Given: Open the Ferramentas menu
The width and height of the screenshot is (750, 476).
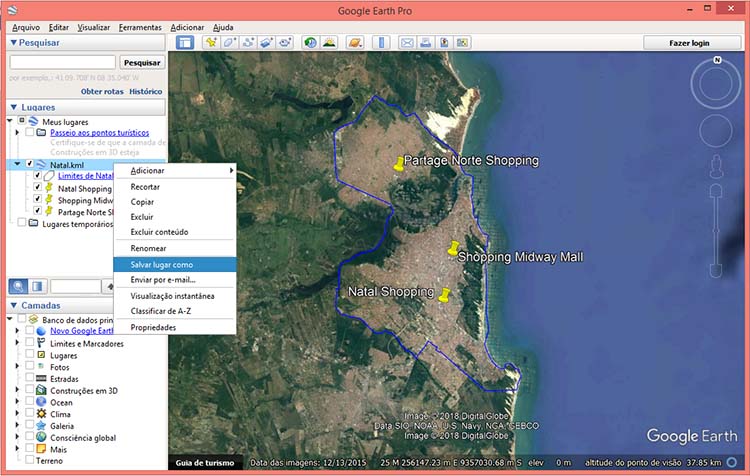Looking at the screenshot, I should [140, 27].
